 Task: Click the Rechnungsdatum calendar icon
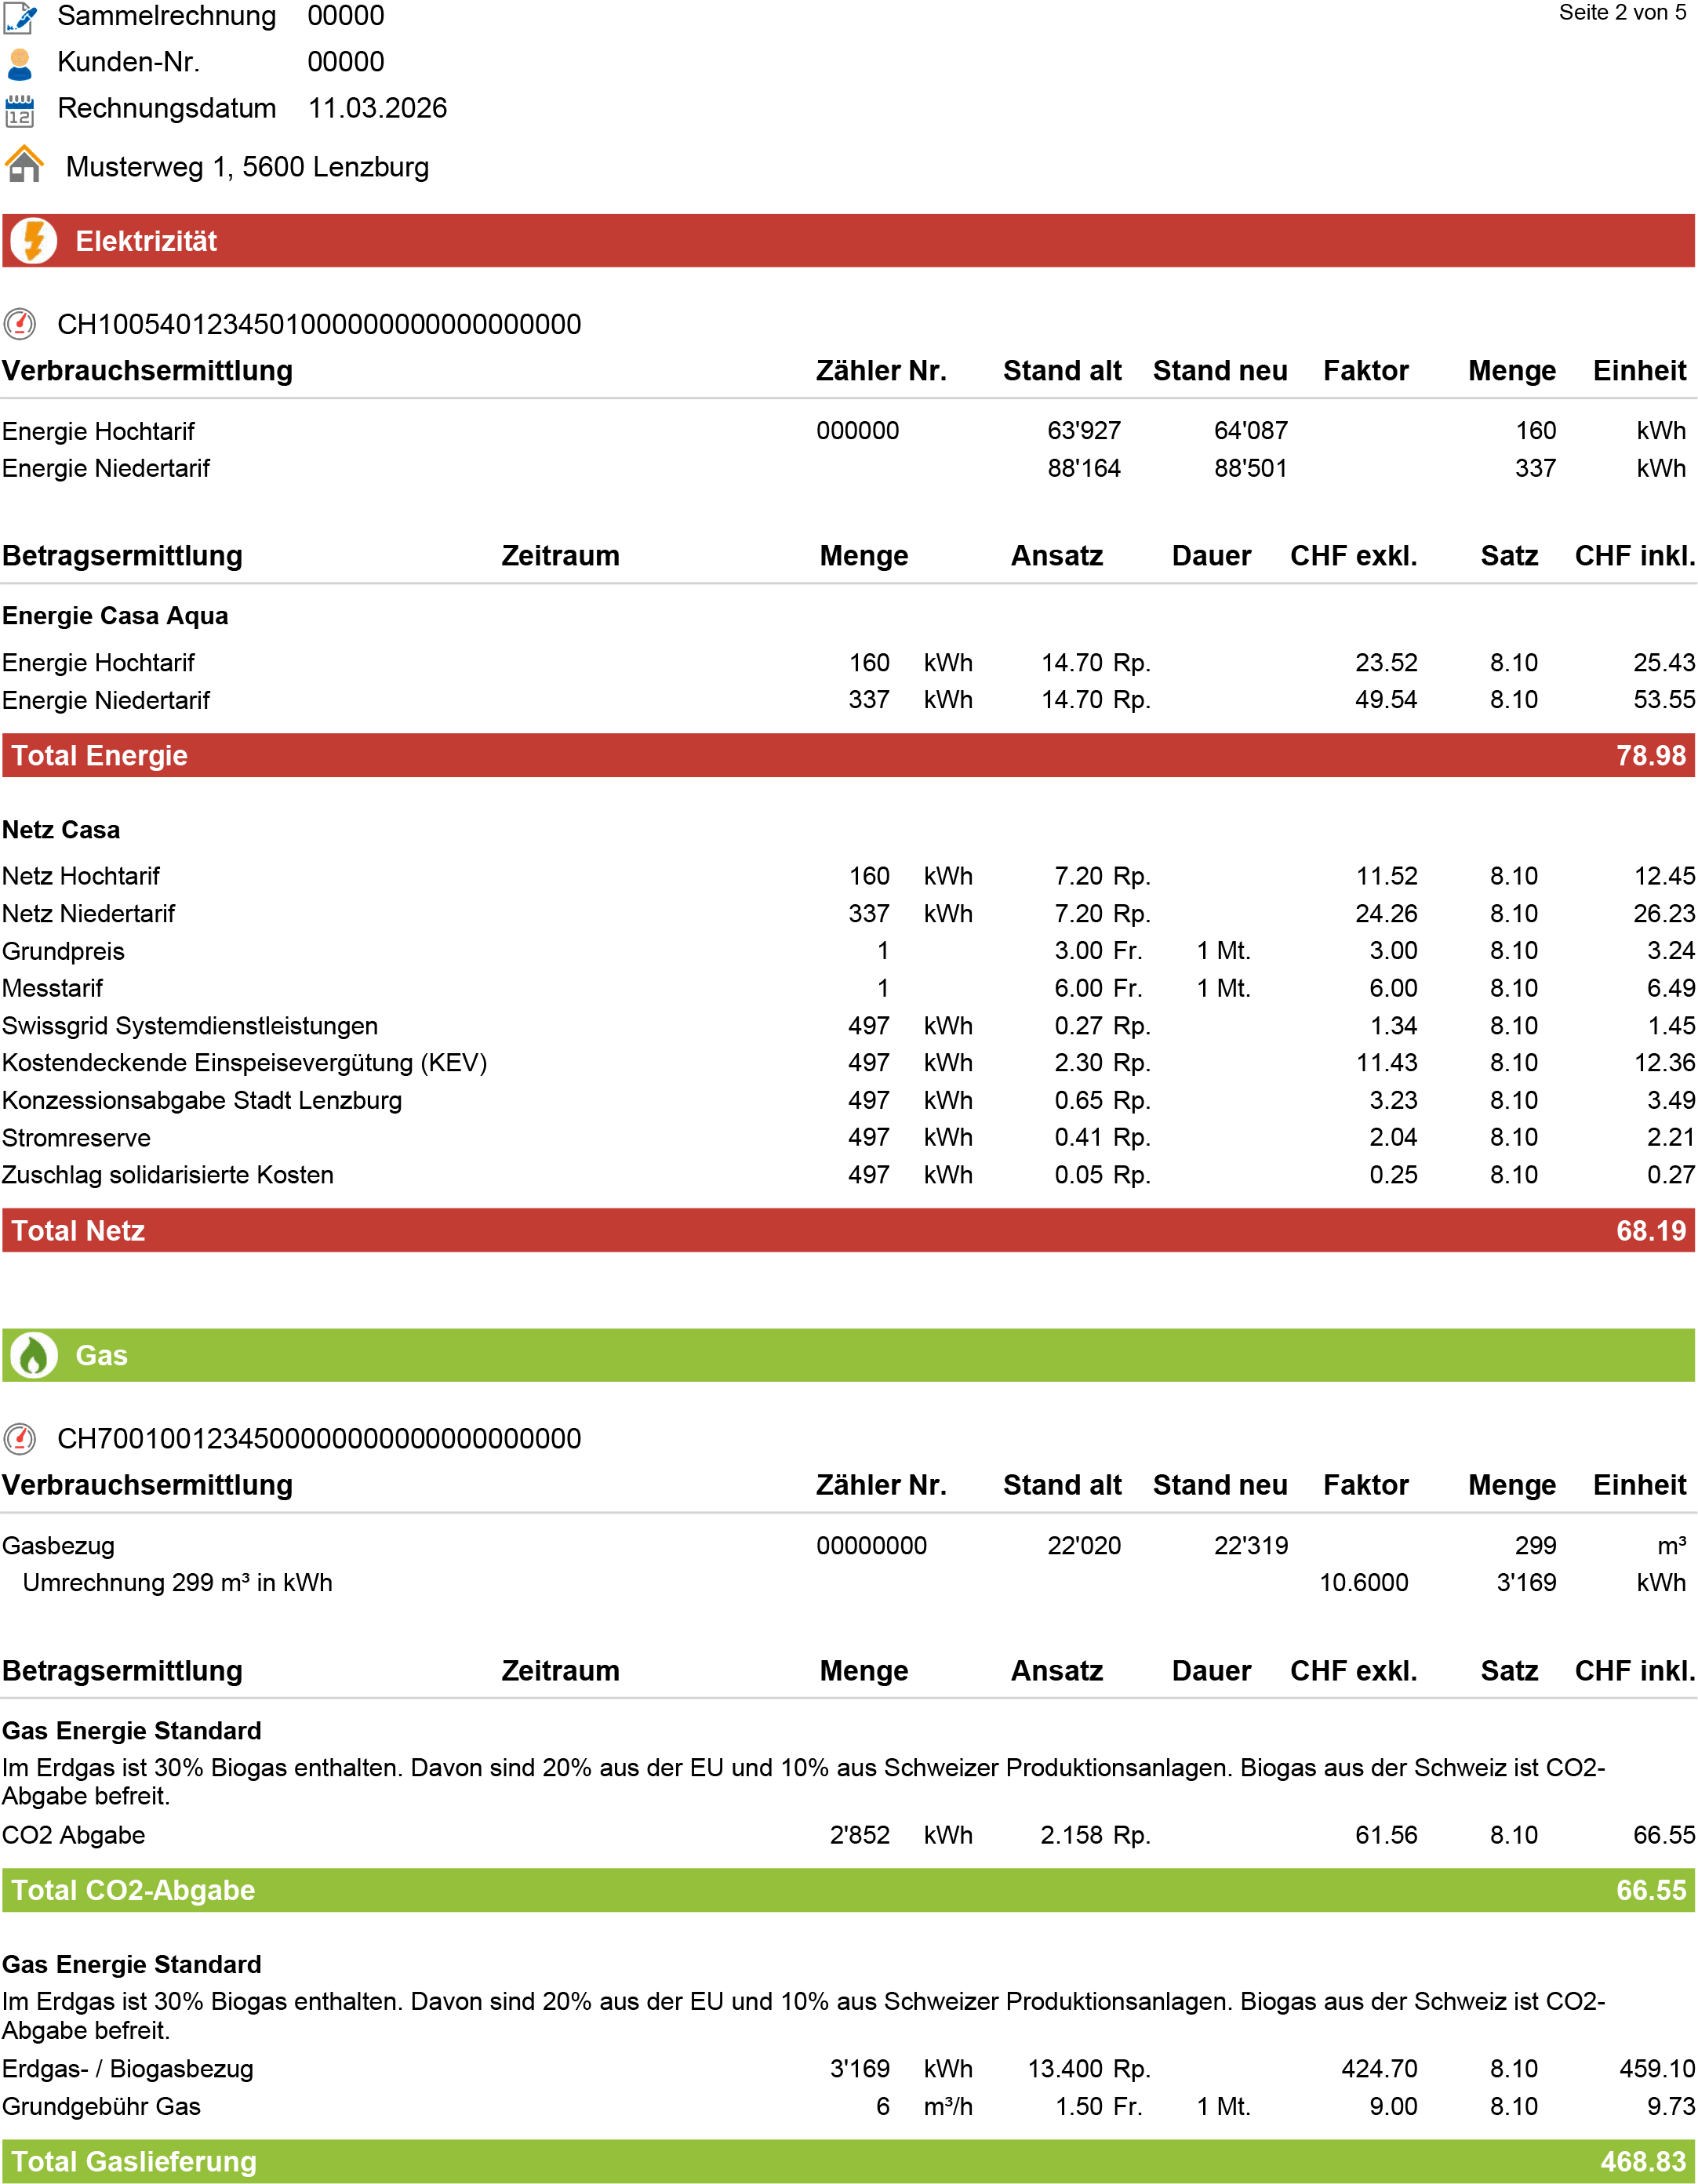20,110
